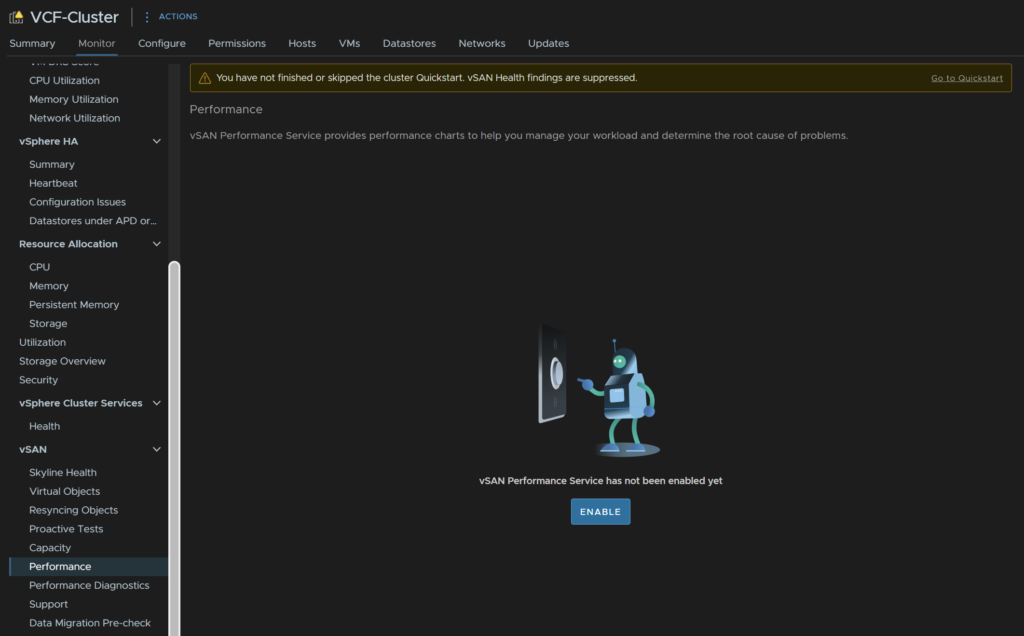Follow the Go to Quickstart link
Image resolution: width=1024 pixels, height=636 pixels.
[x=967, y=78]
